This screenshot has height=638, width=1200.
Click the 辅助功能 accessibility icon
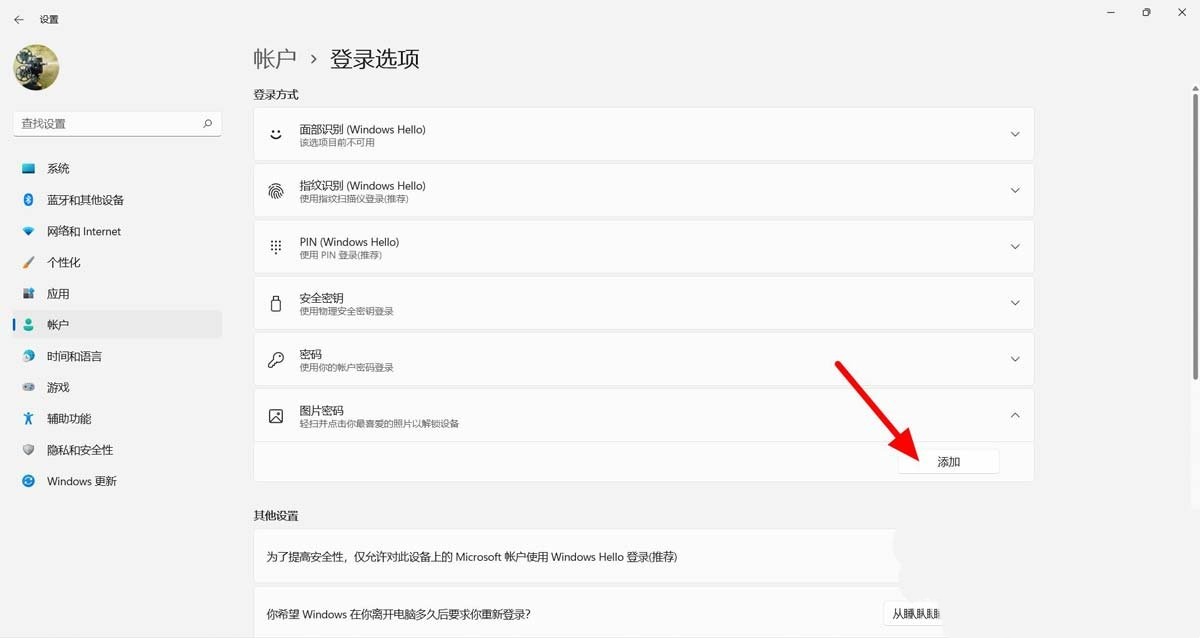pos(28,418)
